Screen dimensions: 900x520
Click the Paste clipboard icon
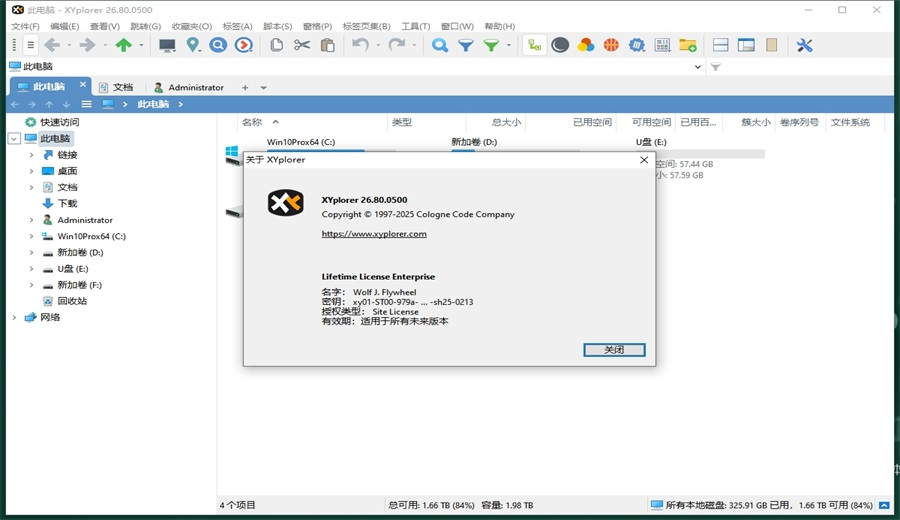[x=328, y=45]
